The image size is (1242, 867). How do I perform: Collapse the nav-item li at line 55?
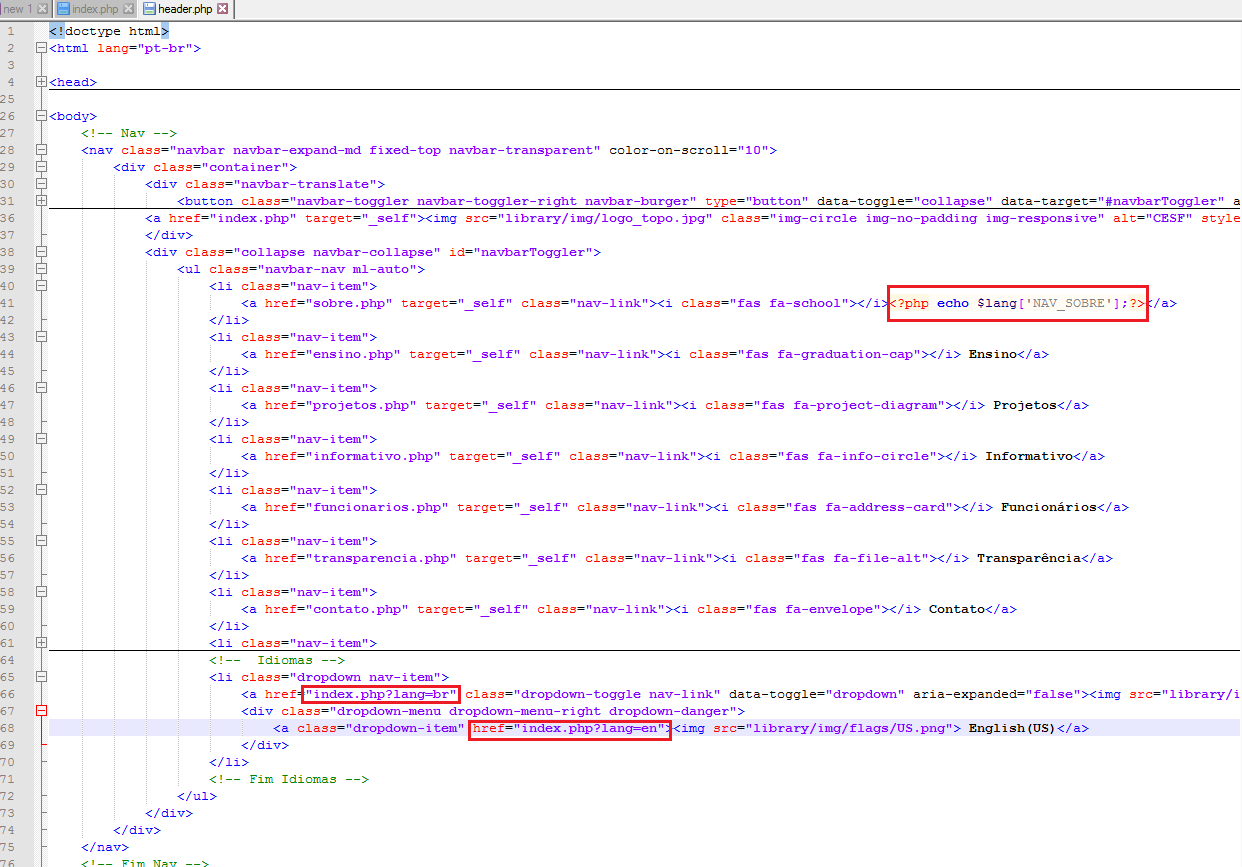click(40, 541)
